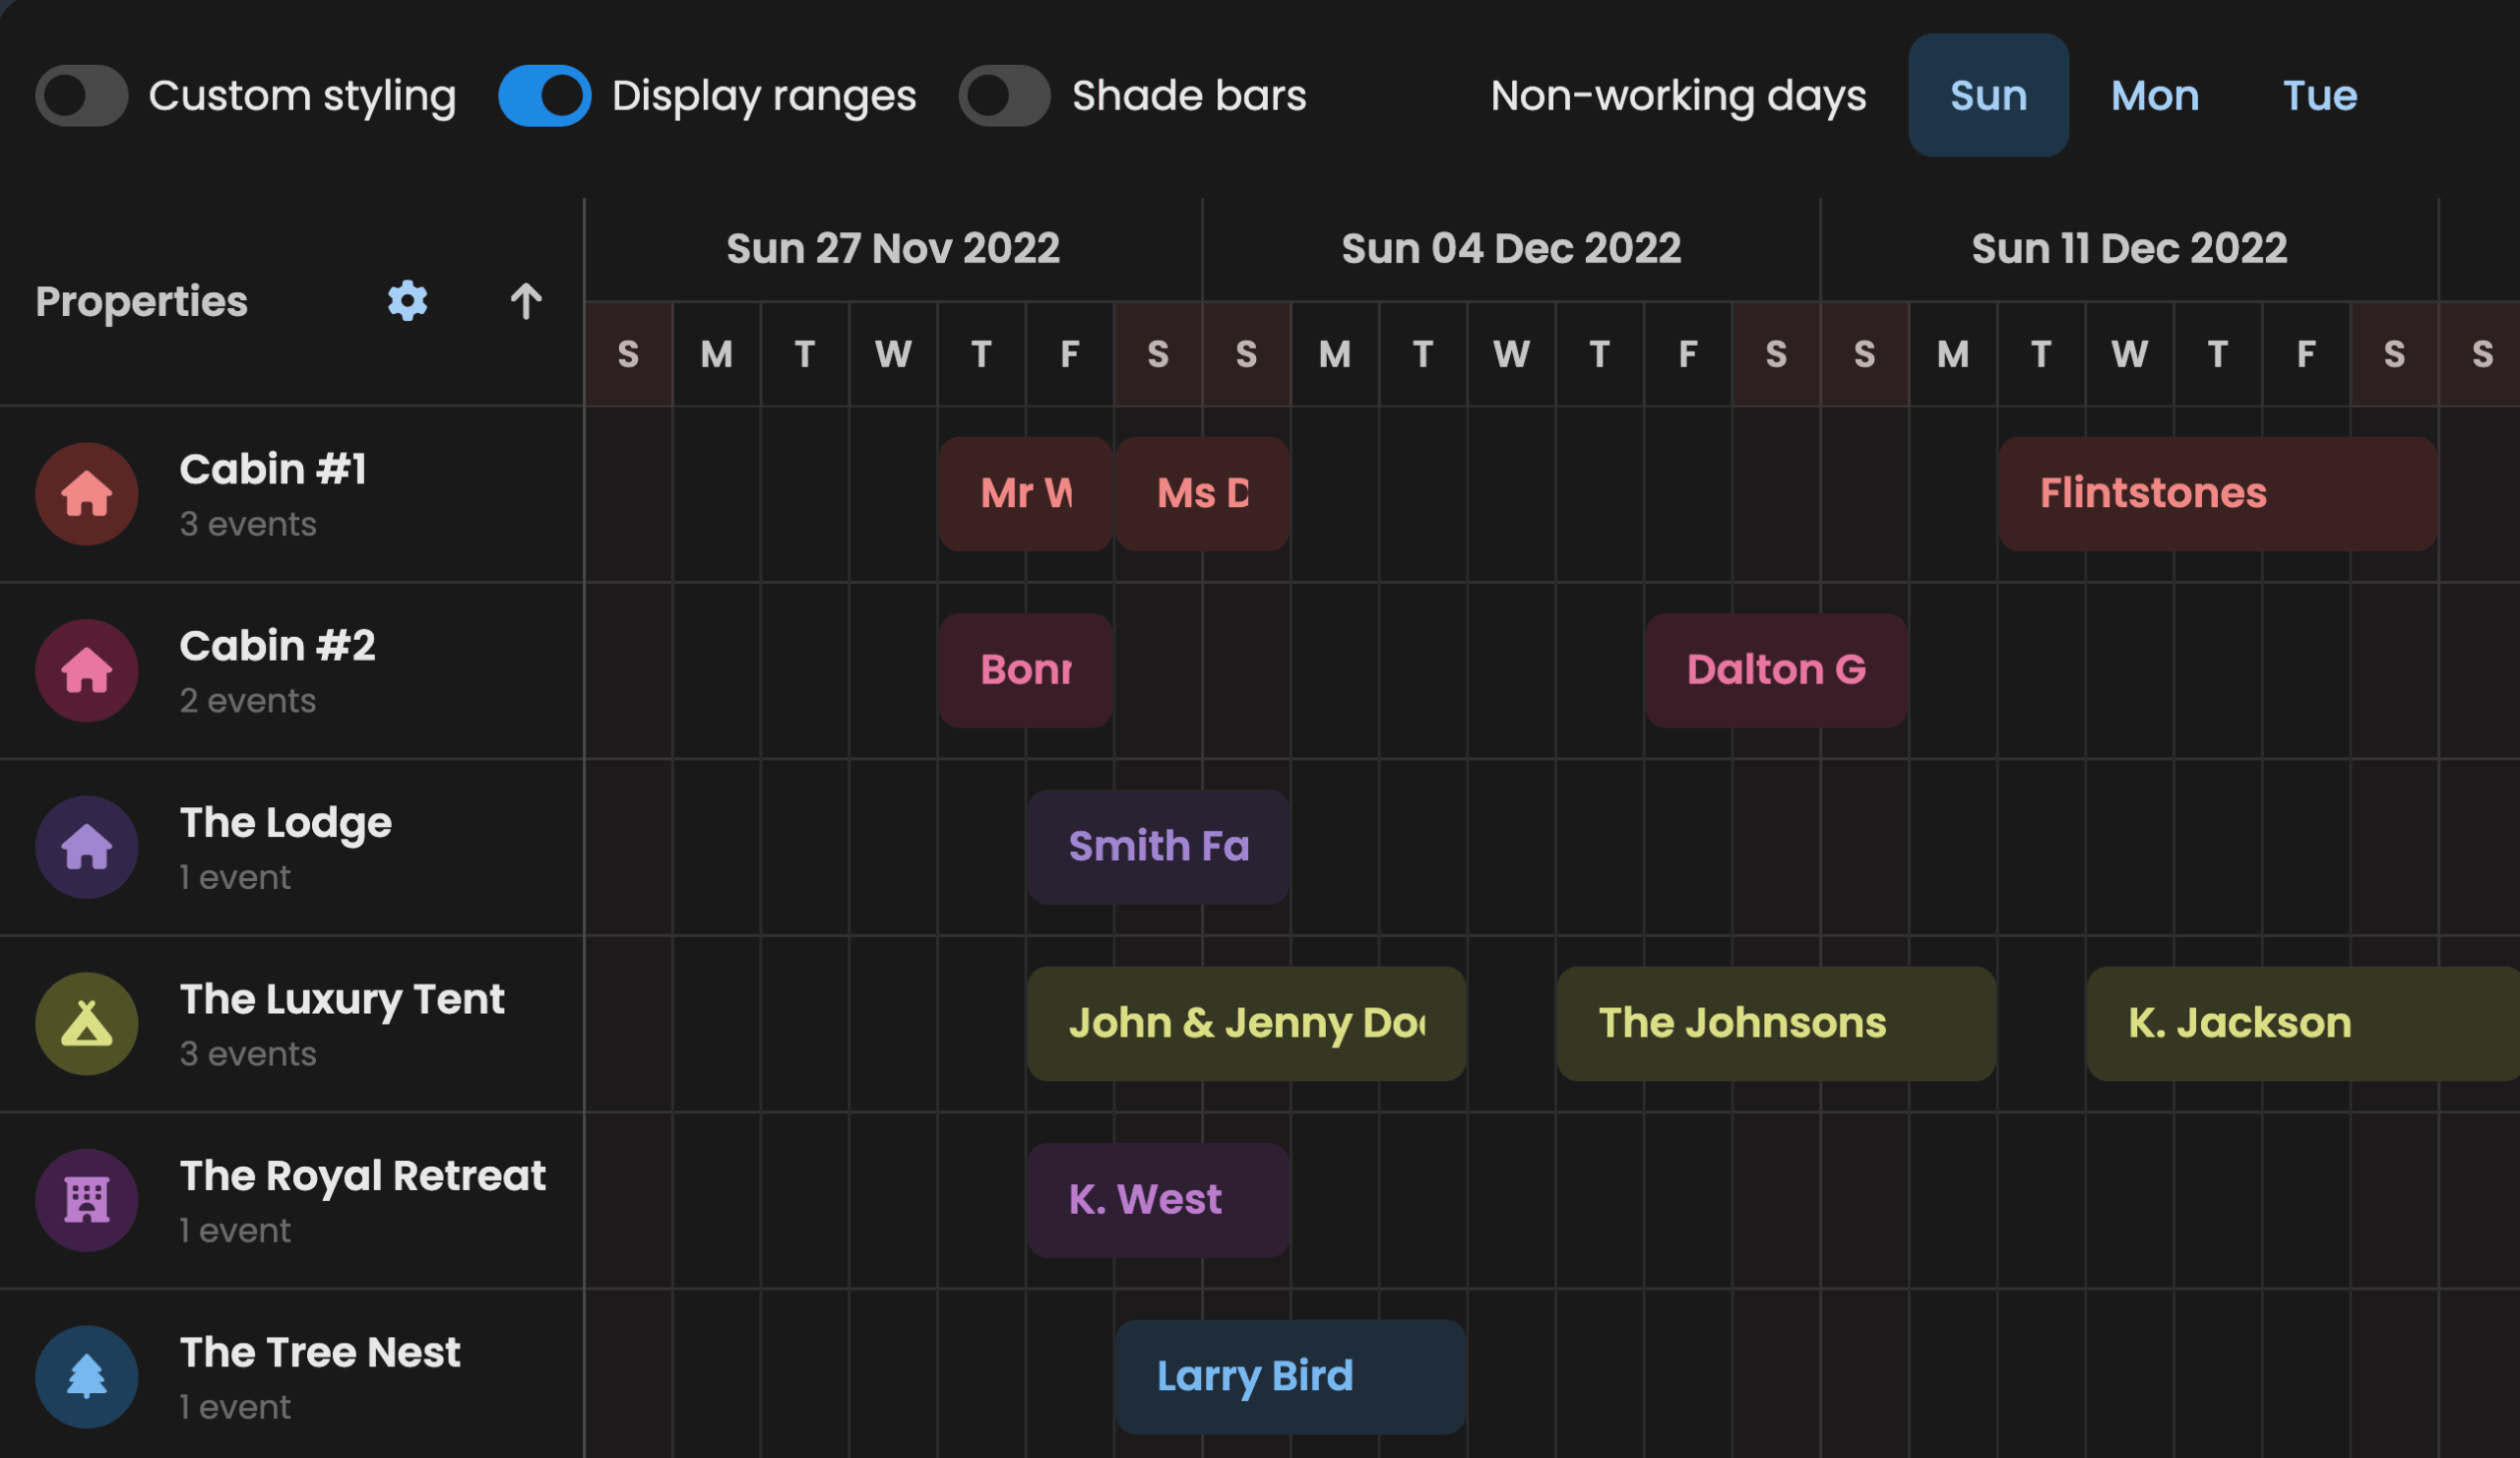Click The Lodge purple house icon
The width and height of the screenshot is (2520, 1458).
(87, 847)
